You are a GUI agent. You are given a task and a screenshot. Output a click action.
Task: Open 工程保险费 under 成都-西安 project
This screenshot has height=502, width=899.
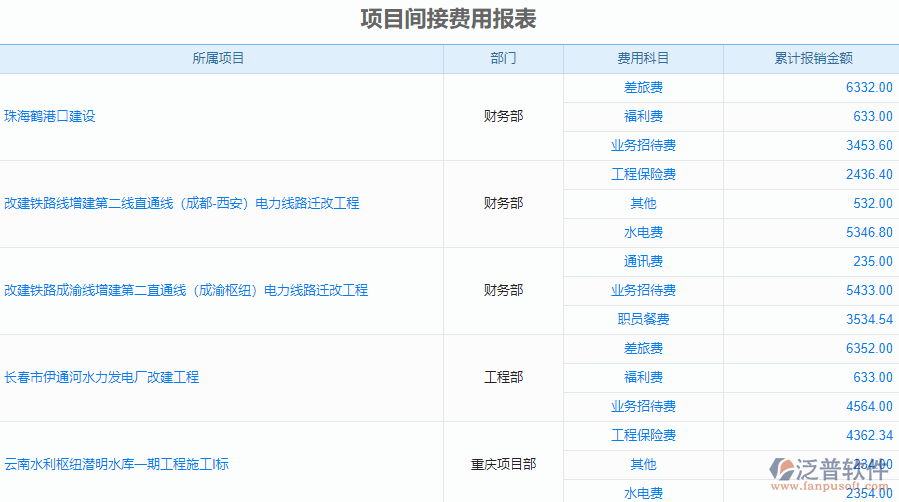[x=643, y=174]
